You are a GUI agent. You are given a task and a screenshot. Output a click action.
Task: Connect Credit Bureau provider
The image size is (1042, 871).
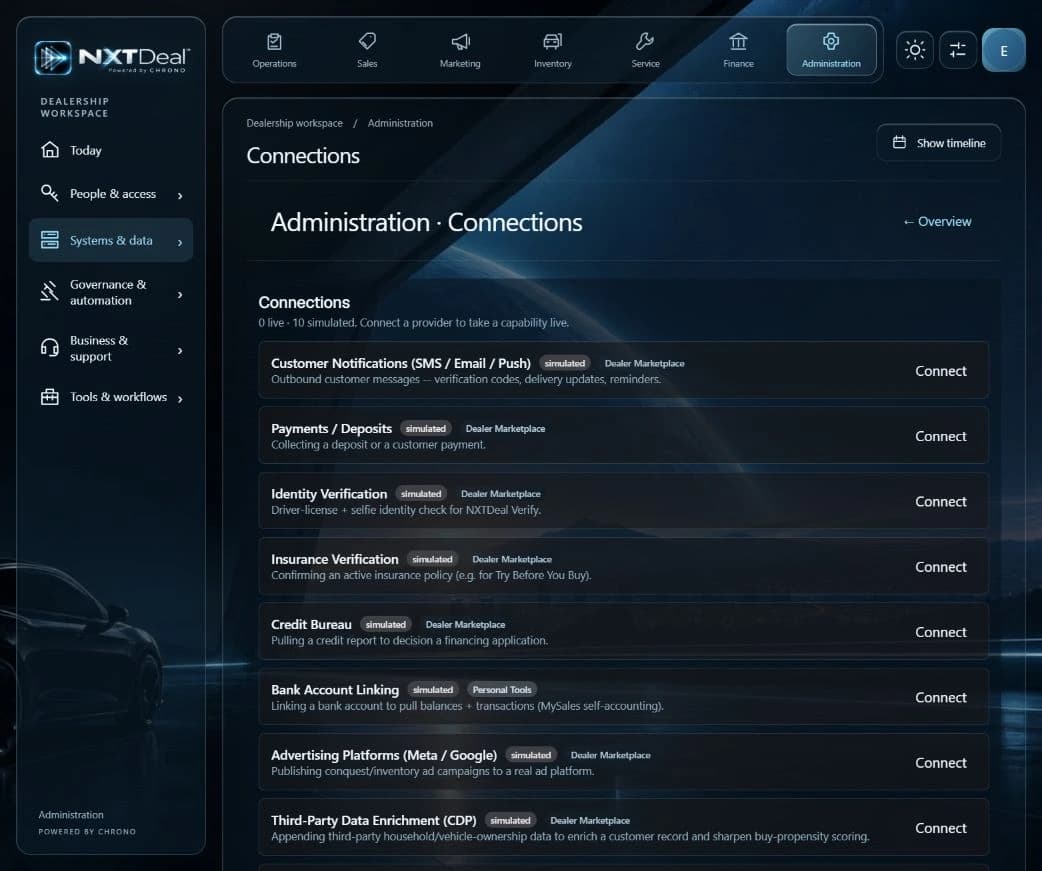pyautogui.click(x=940, y=632)
